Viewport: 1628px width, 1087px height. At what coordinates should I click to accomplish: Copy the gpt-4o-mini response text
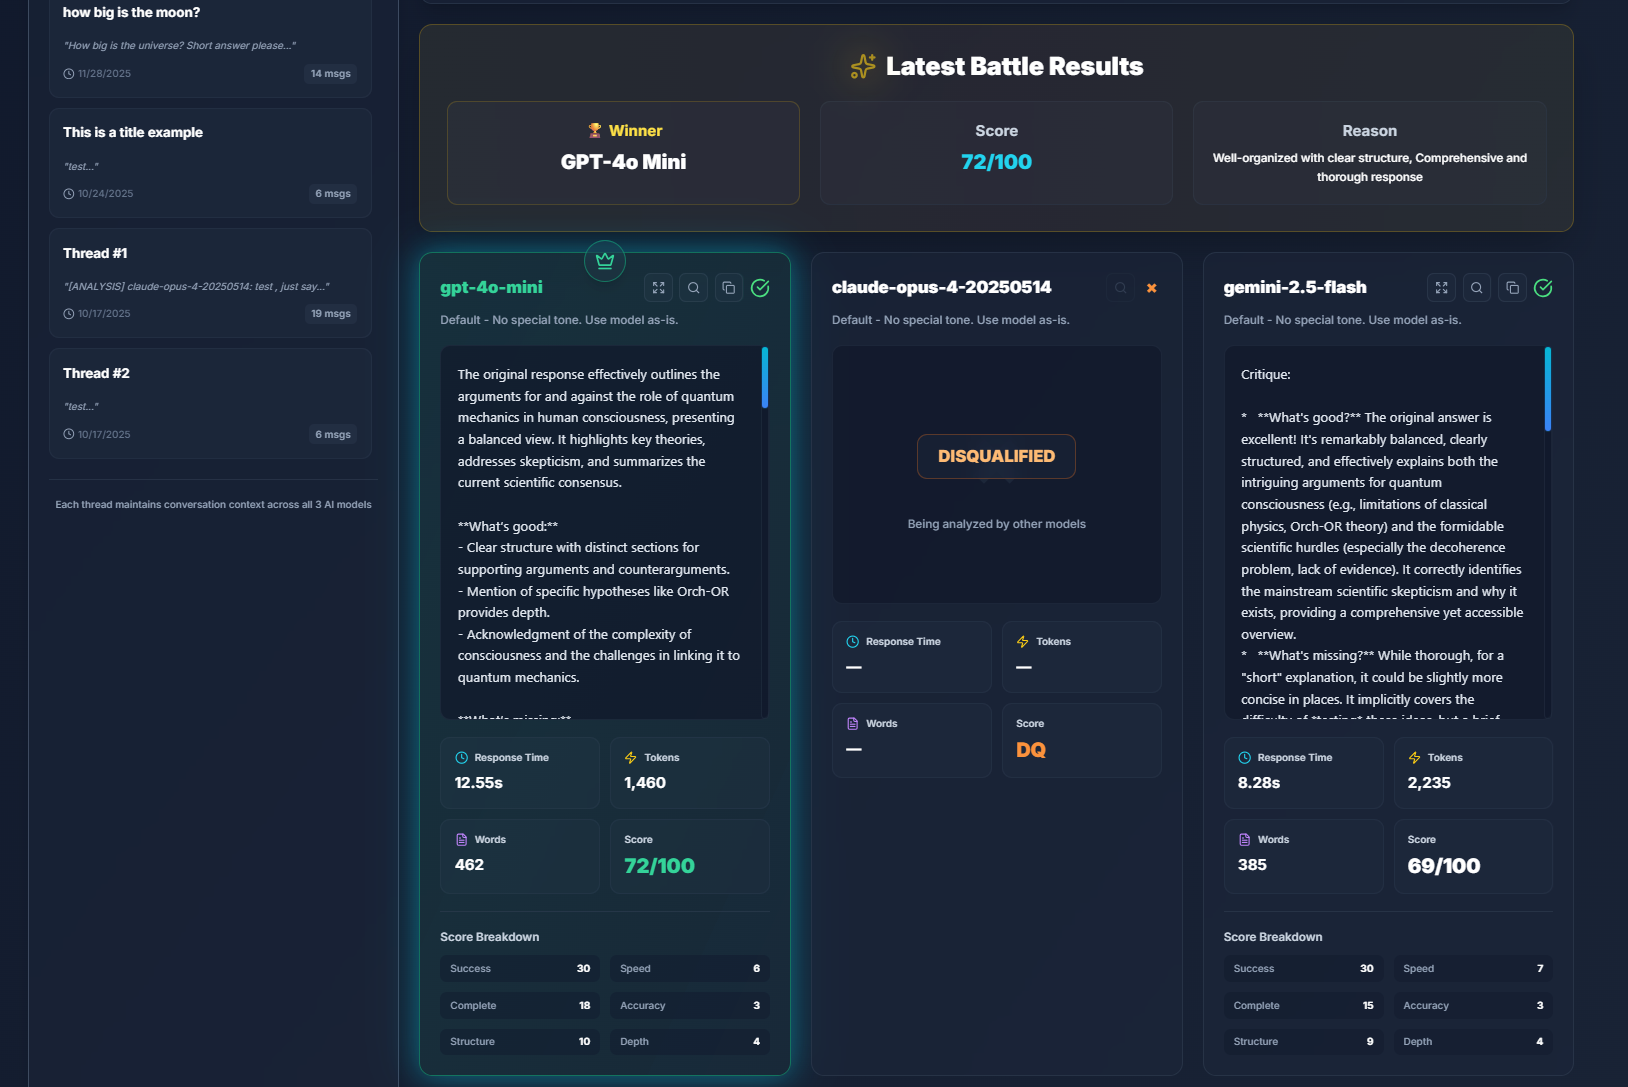point(728,287)
